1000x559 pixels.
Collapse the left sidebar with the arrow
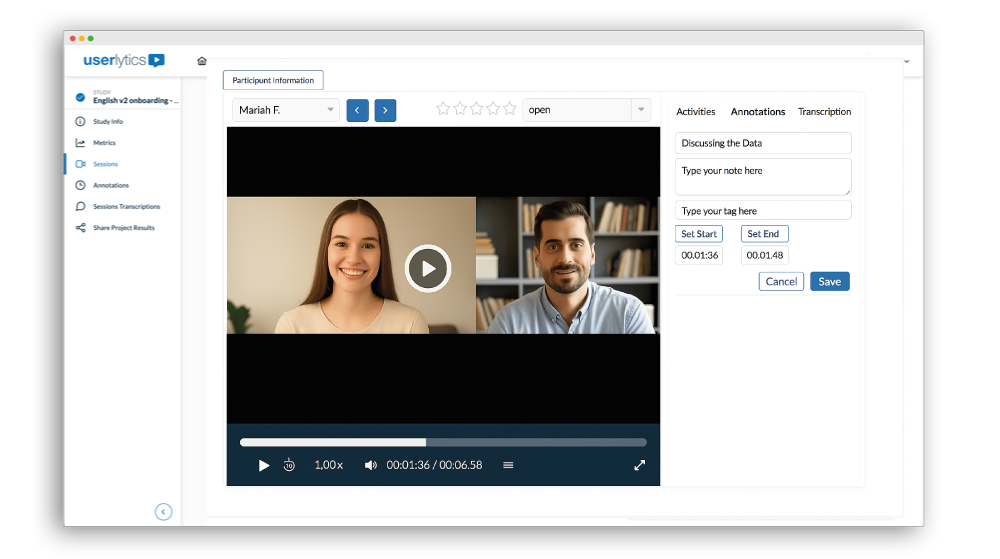164,512
